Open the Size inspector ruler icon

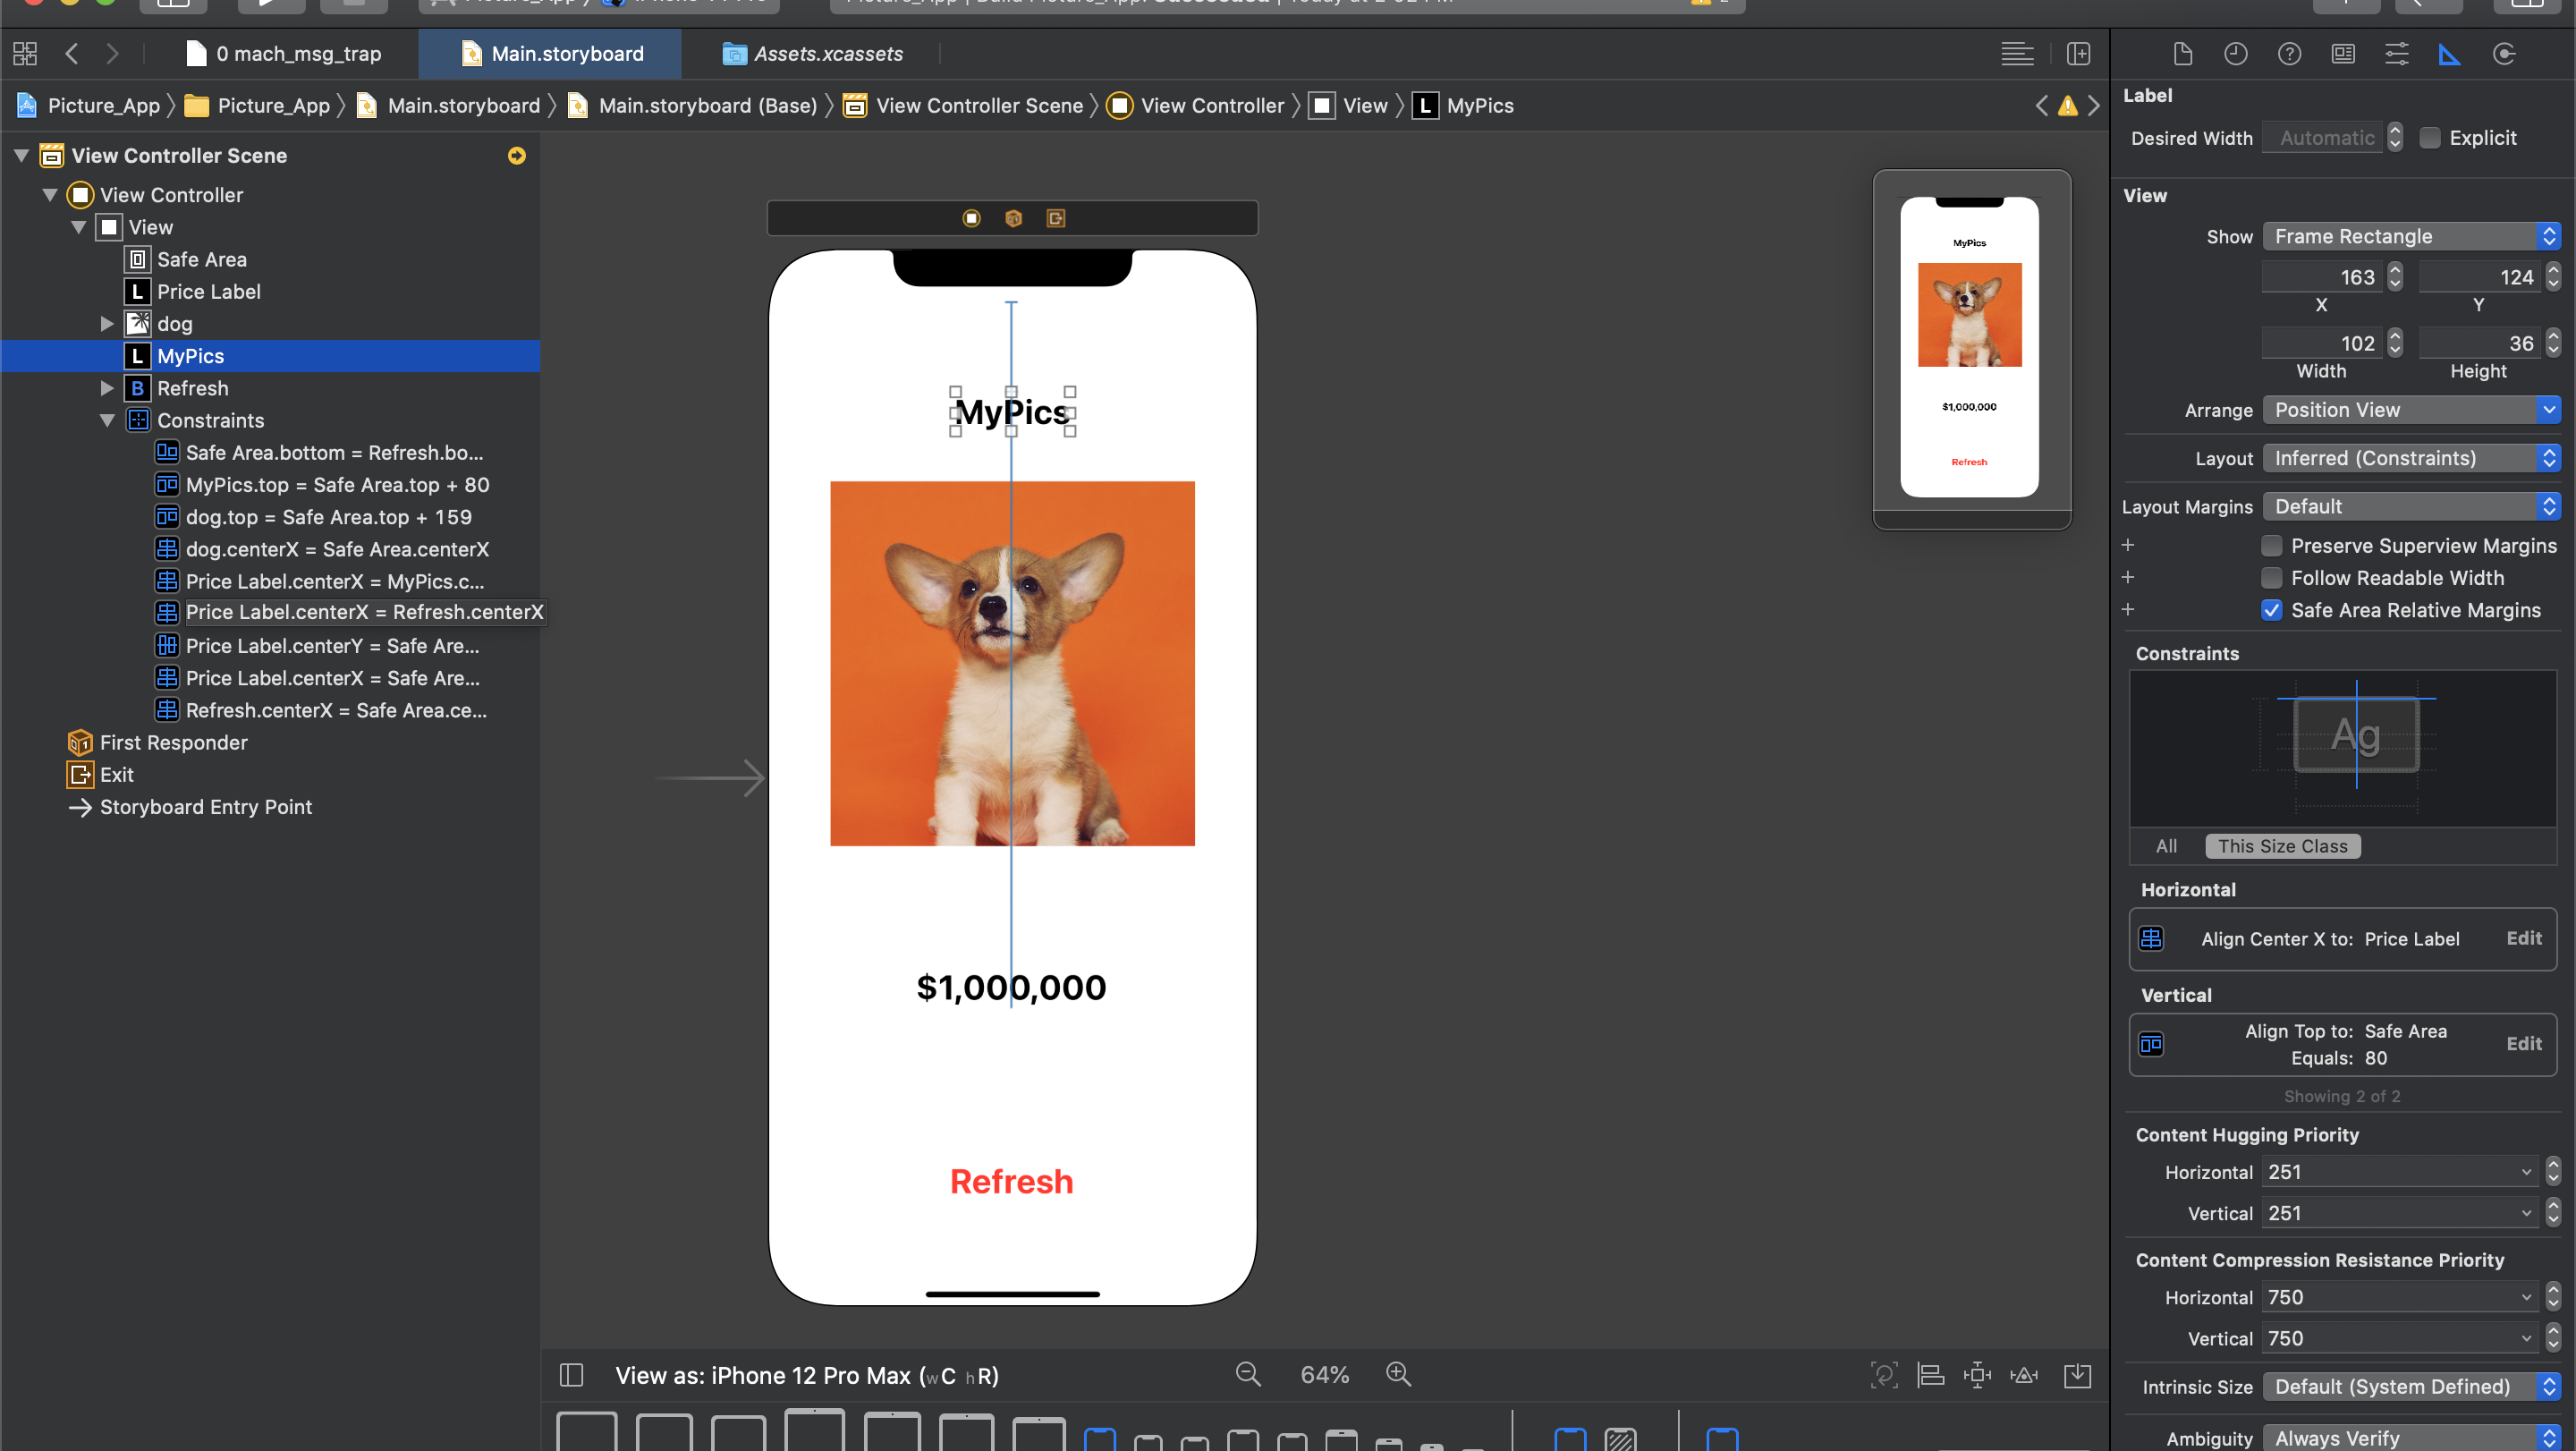coord(2449,54)
